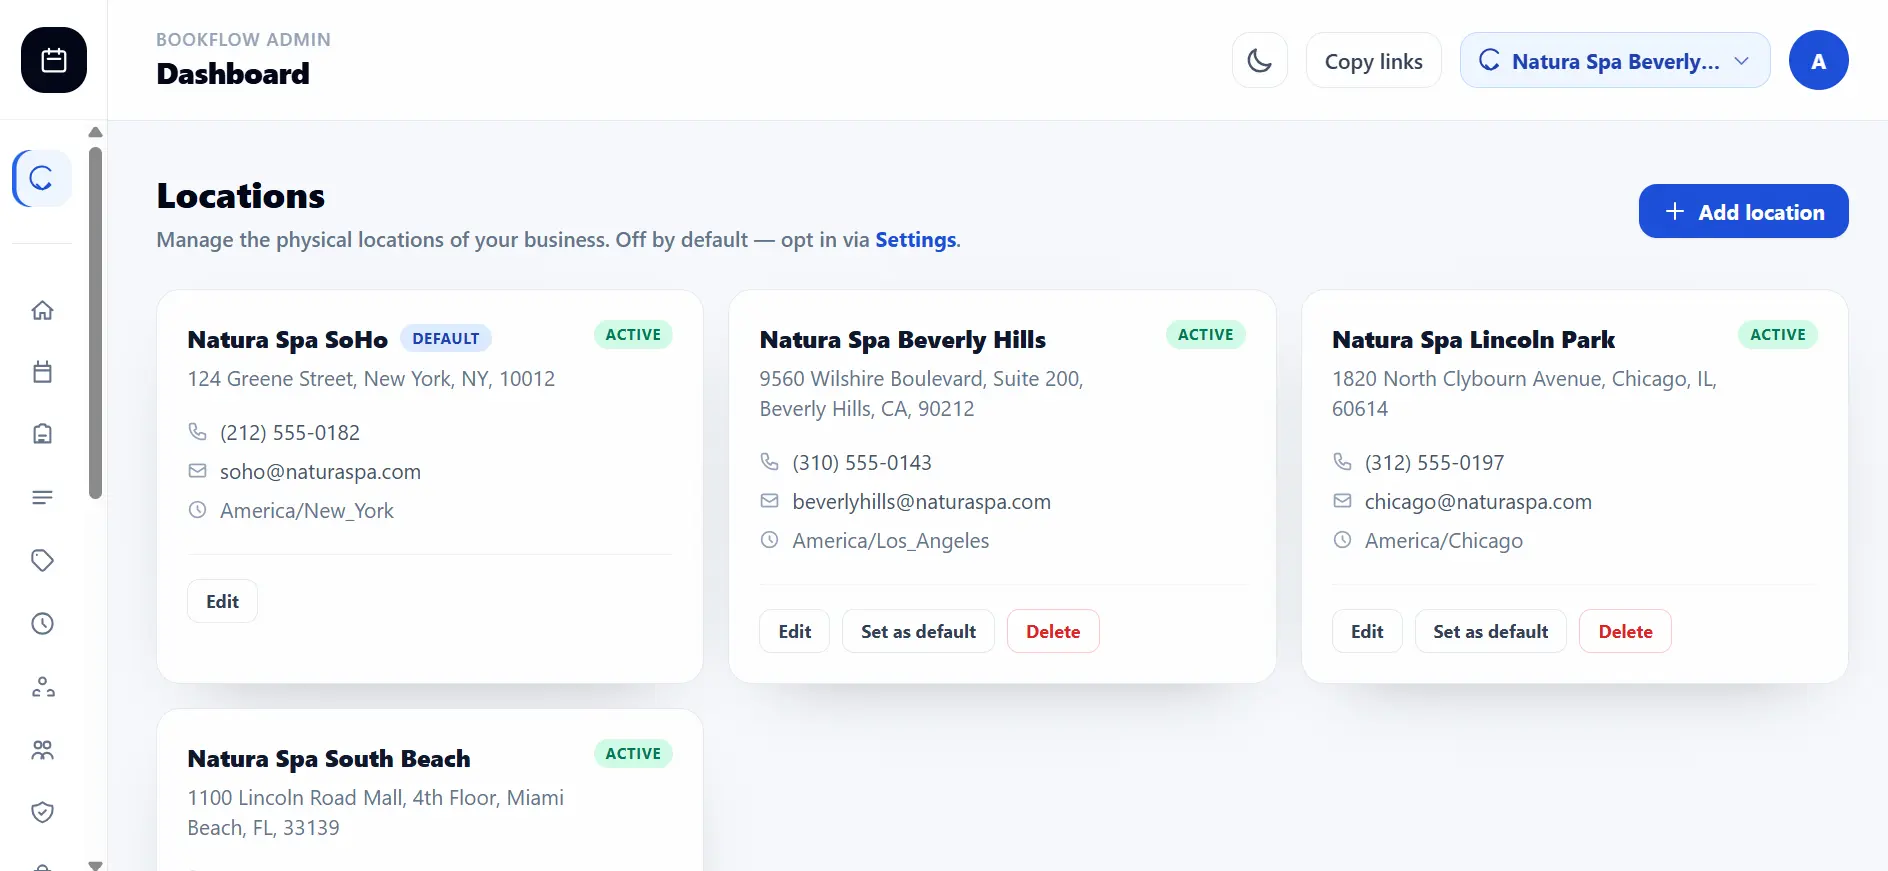The image size is (1888, 871).
Task: Click the Natura Spa Lincoln Park card title
Action: (1473, 340)
